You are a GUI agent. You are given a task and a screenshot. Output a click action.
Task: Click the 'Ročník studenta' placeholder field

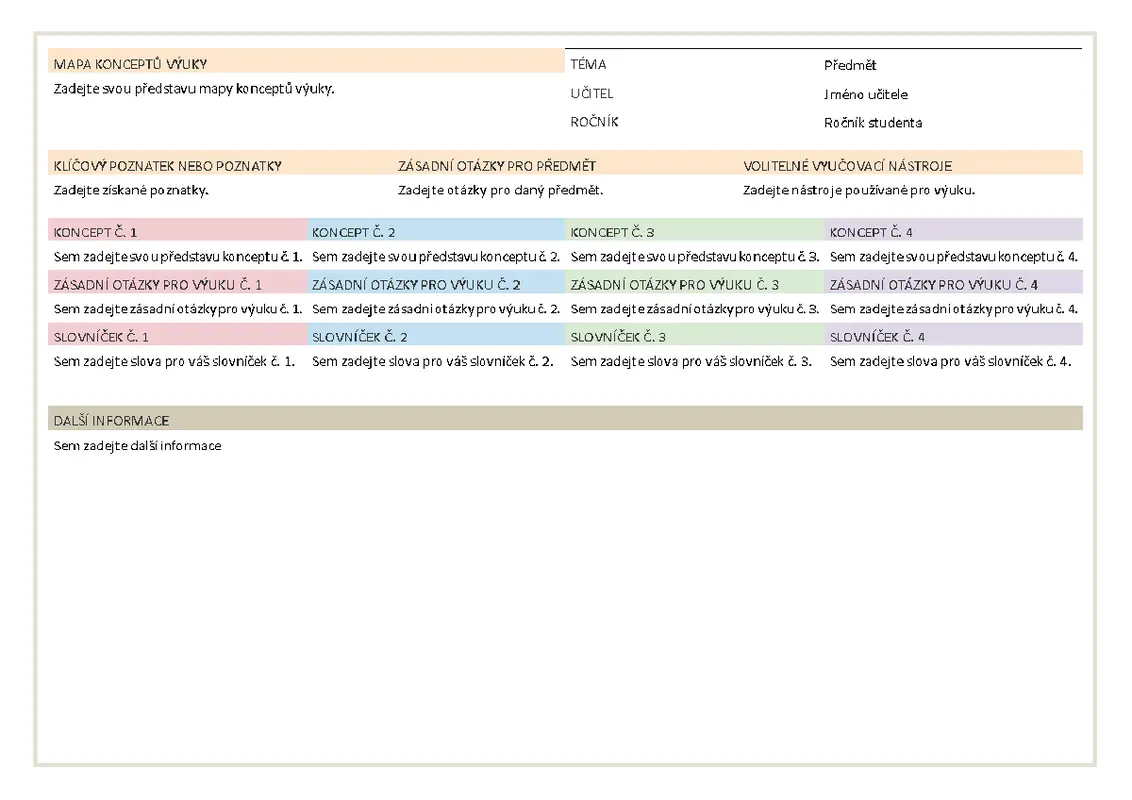point(873,123)
